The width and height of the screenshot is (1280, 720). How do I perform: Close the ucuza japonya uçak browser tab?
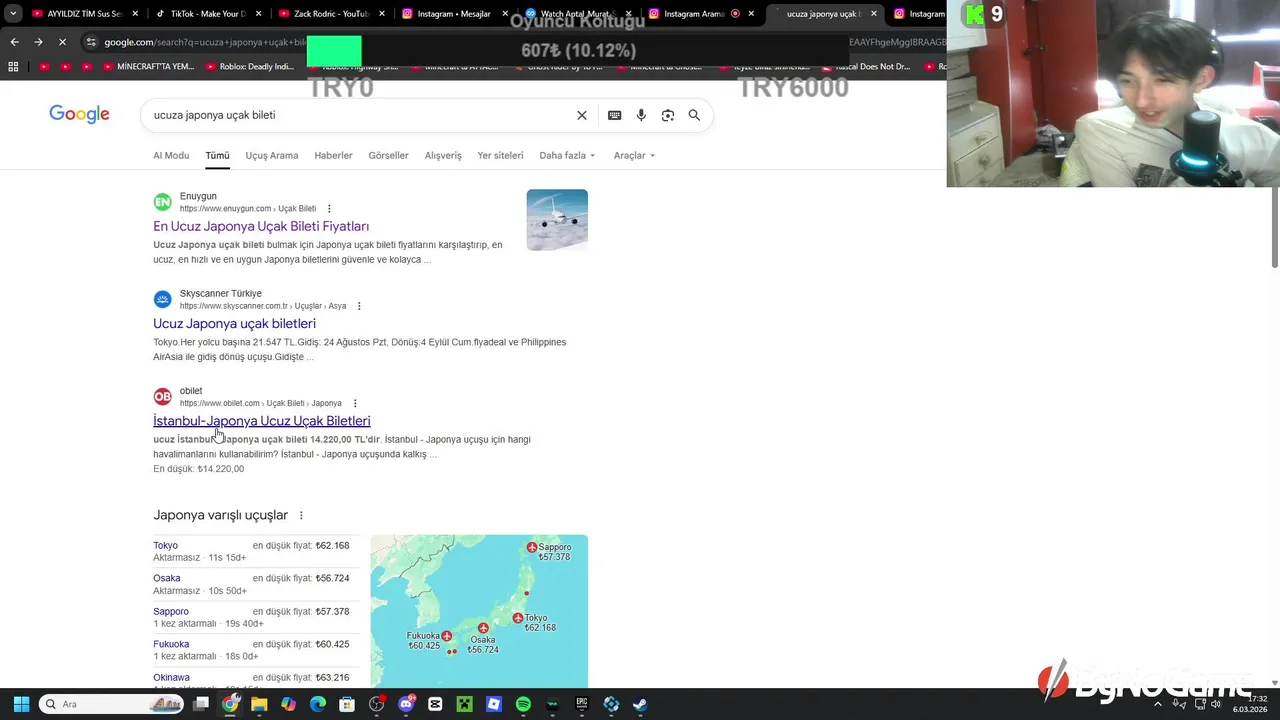pyautogui.click(x=874, y=14)
